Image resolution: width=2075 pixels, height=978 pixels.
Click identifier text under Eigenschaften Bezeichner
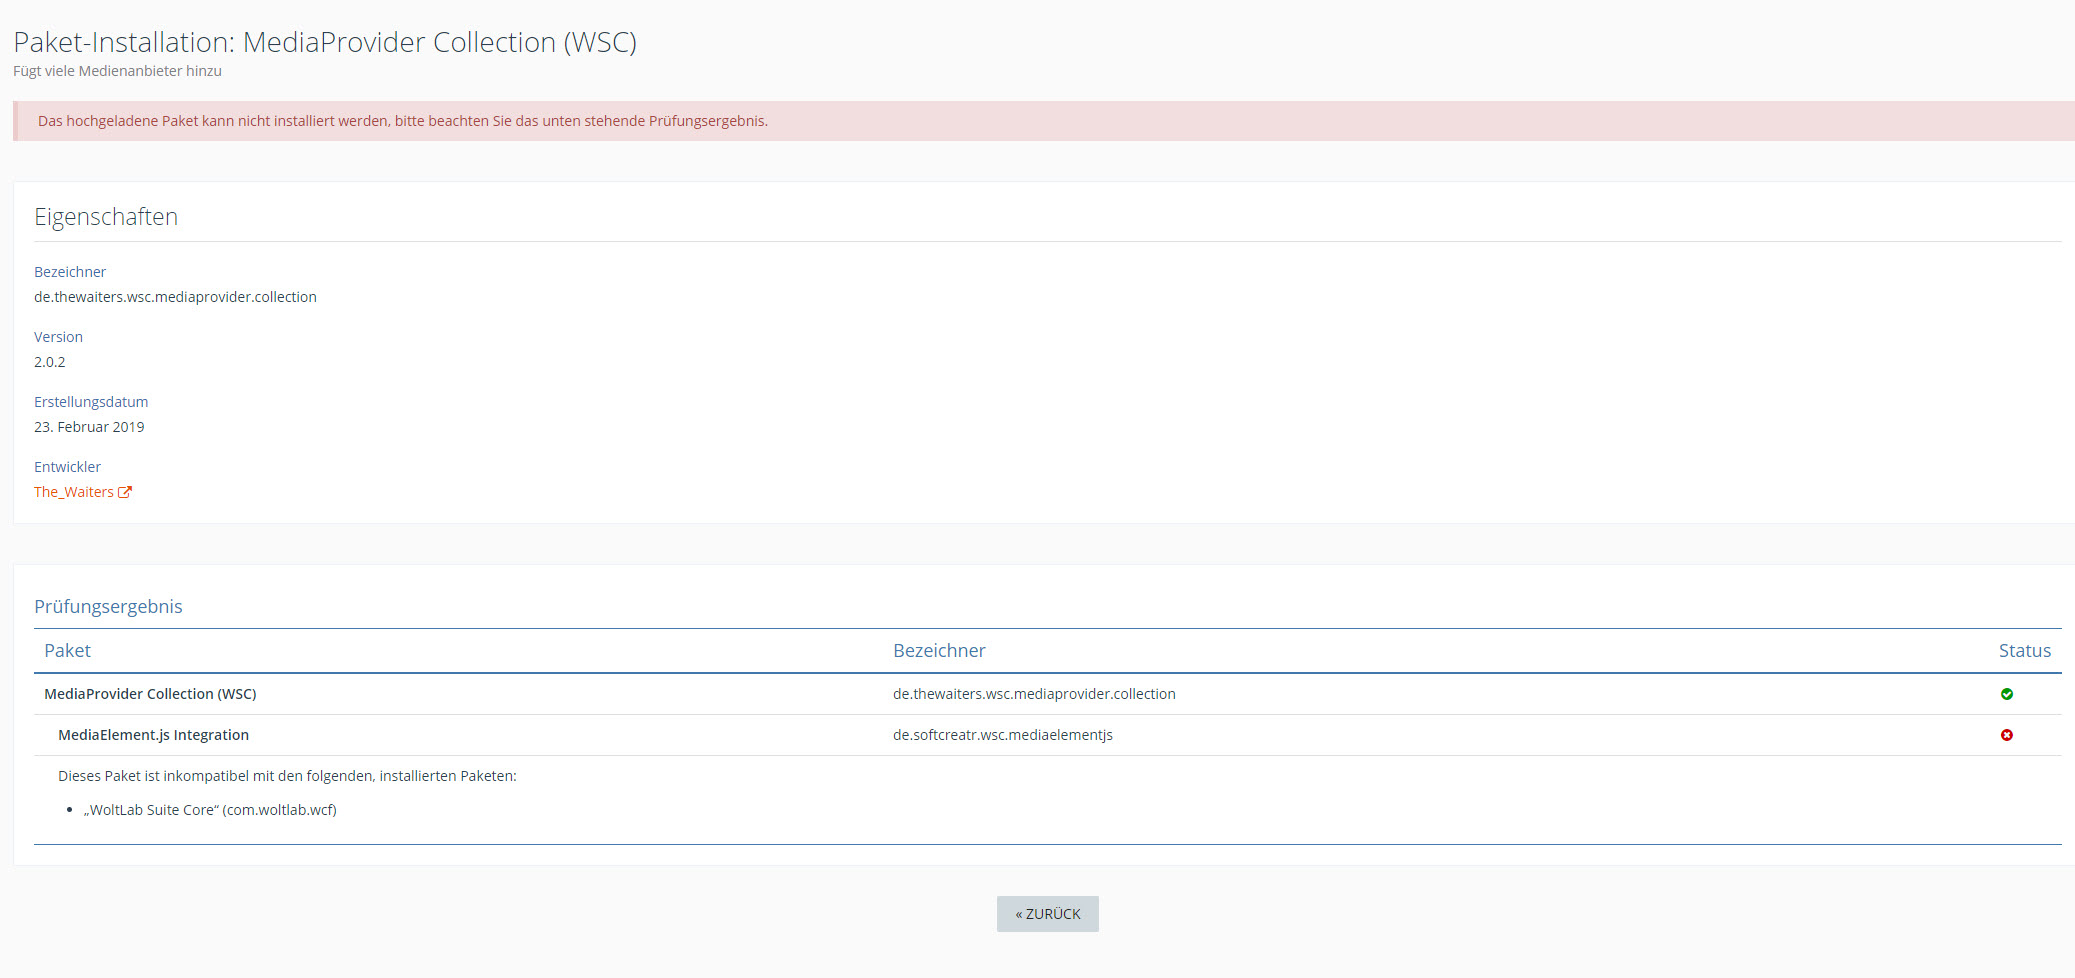(175, 297)
